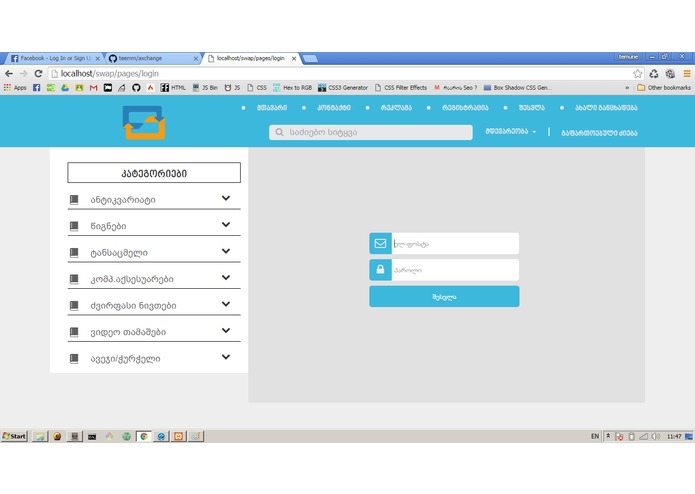Click the magnifier icon in the search box
Screen dimensions: 695x494
click(x=279, y=132)
